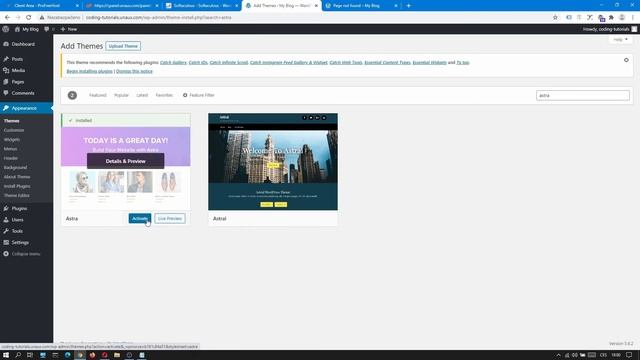Activate the Astra theme
Viewport: 640px width, 360px height.
click(x=140, y=218)
